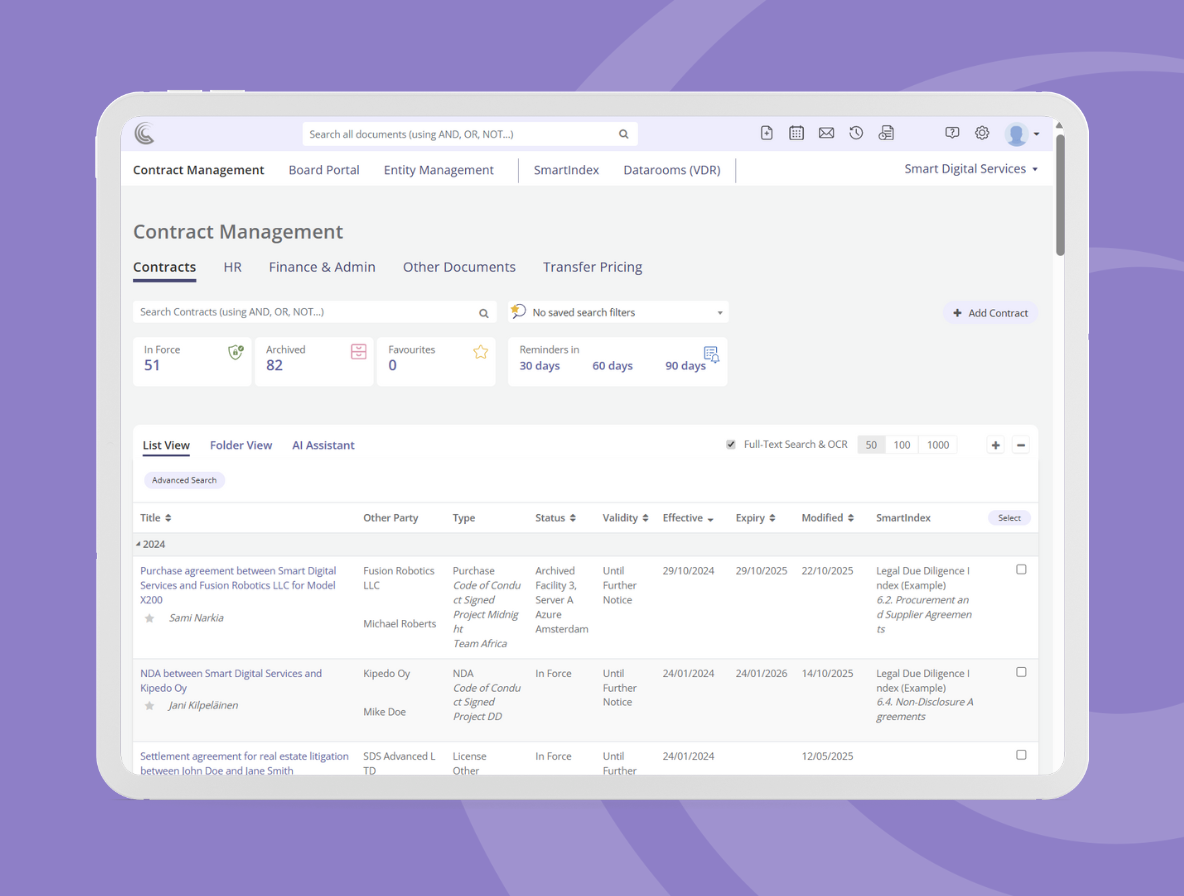
Task: Open the document log icon in toolbar
Action: [x=886, y=132]
